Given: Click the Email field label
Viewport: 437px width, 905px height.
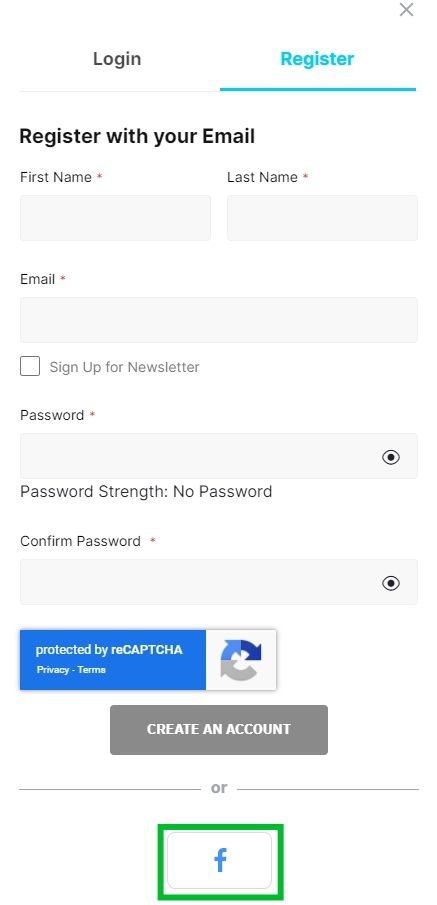Looking at the screenshot, I should click(x=38, y=279).
